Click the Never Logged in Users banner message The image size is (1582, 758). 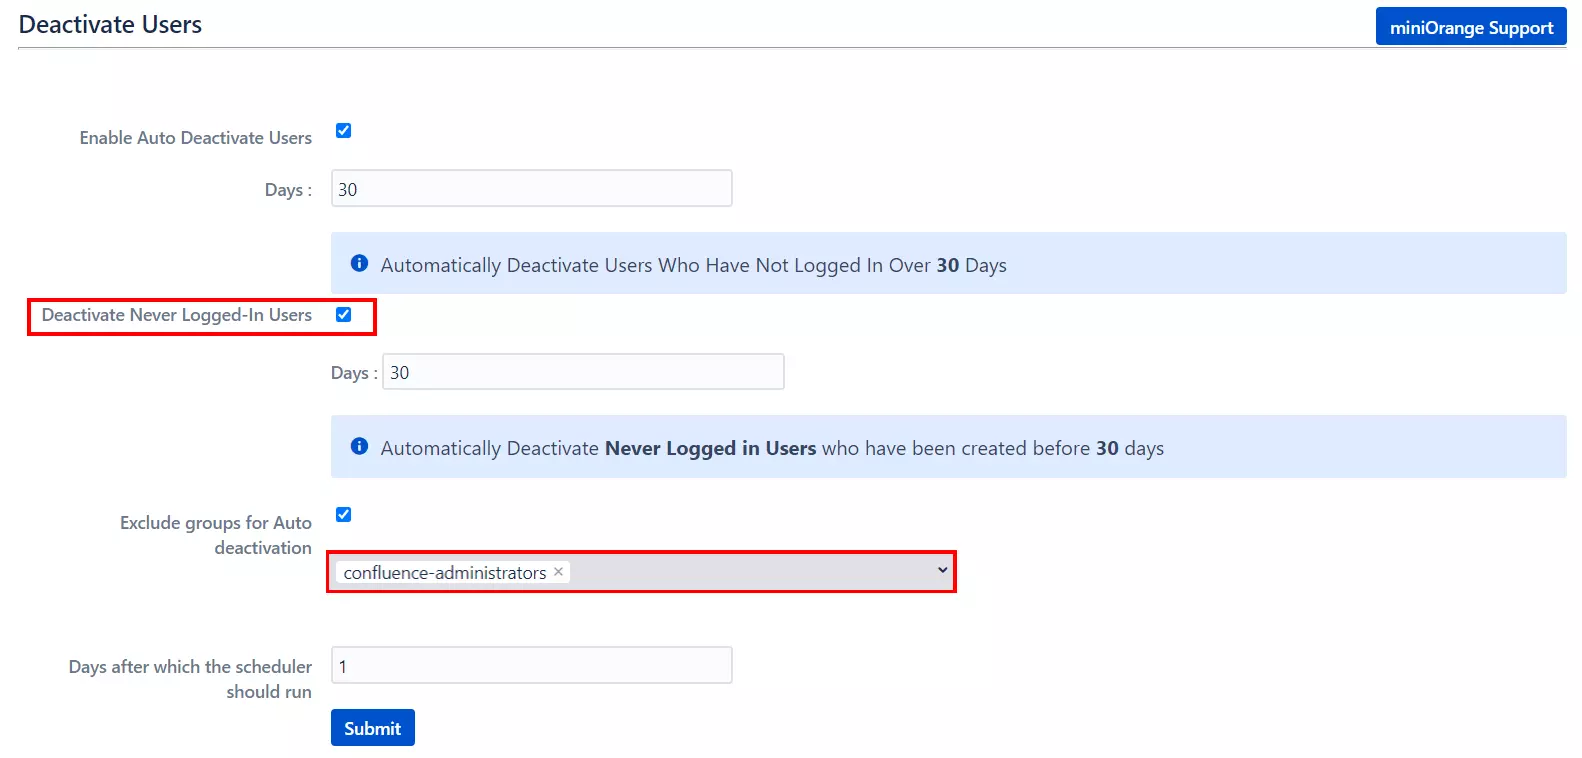click(x=771, y=448)
